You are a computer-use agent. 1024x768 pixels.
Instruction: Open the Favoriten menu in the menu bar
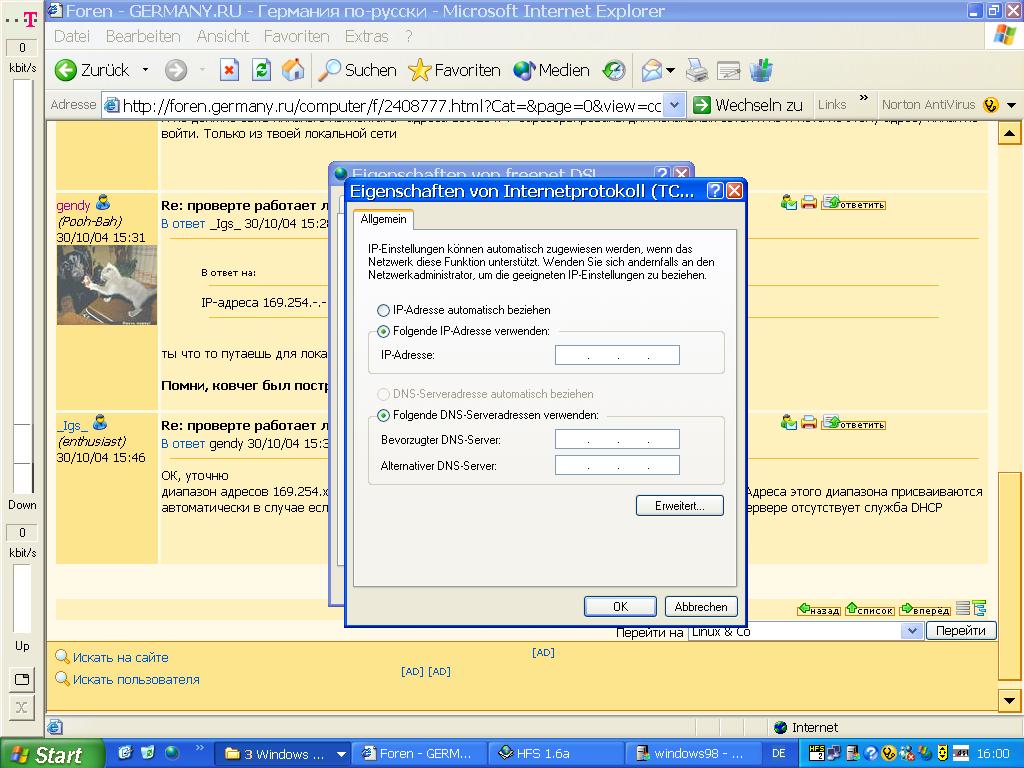296,36
